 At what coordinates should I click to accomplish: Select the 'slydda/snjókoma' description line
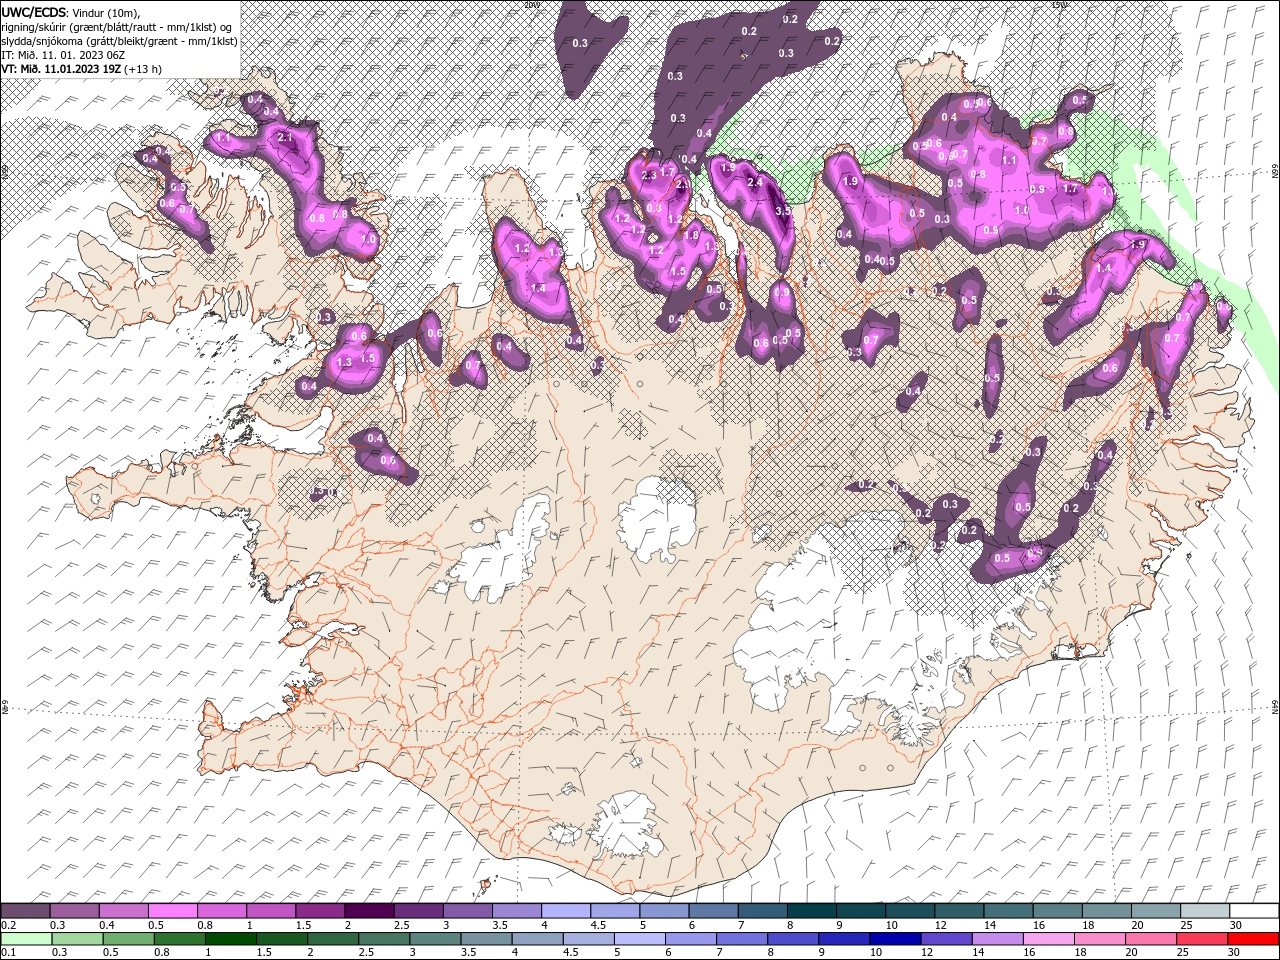pos(118,40)
